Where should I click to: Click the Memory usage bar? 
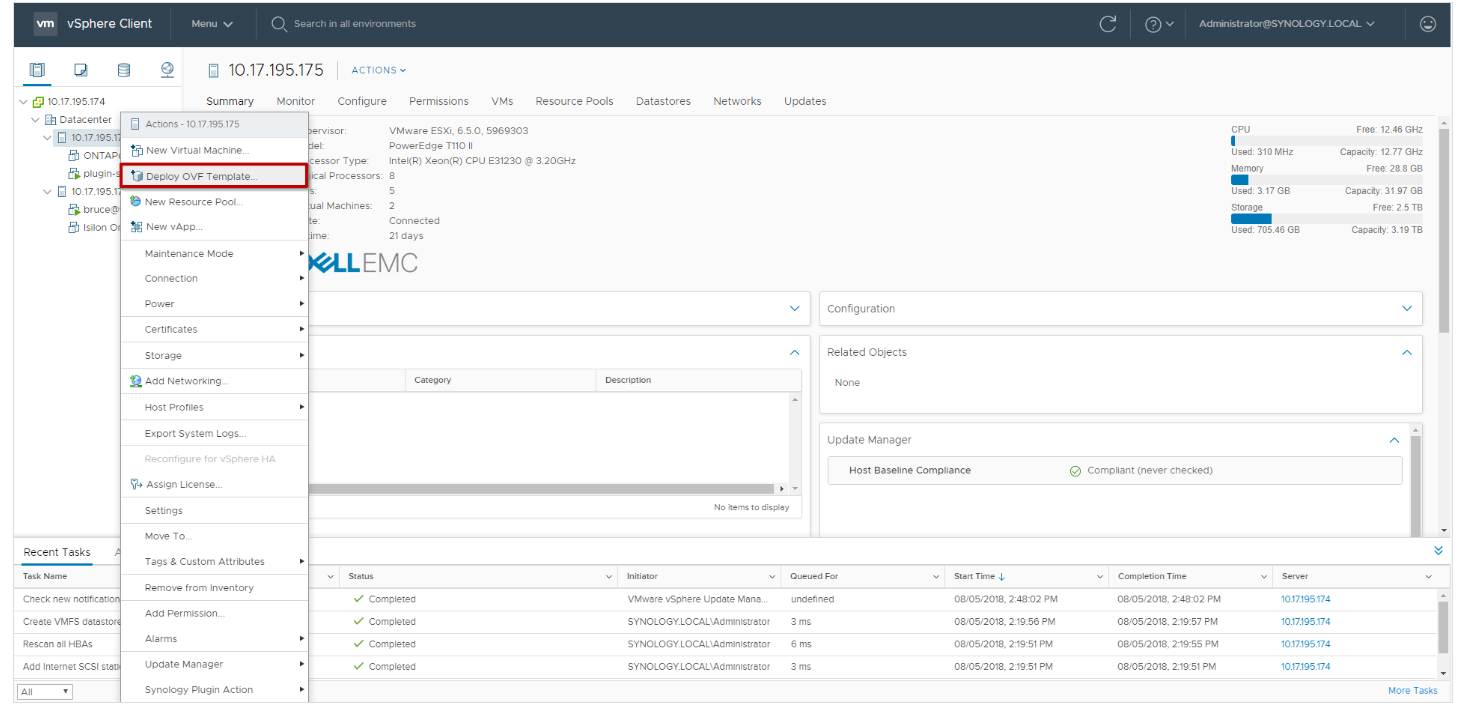1326,180
